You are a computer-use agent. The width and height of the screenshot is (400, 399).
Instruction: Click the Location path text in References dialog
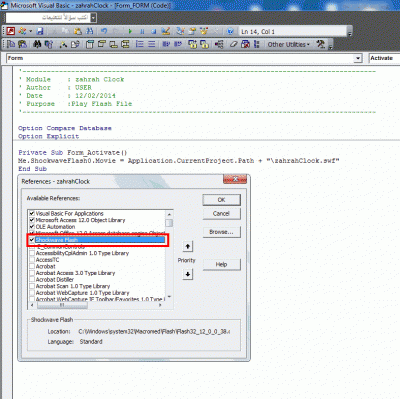pyautogui.click(x=154, y=331)
